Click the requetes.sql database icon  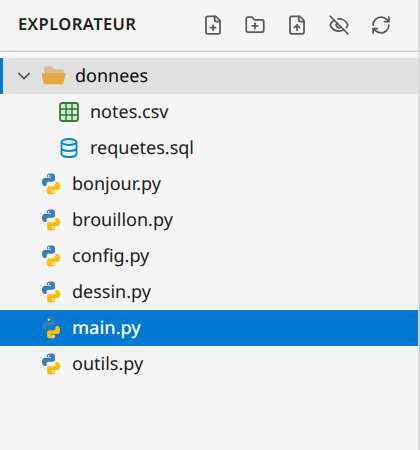pos(69,148)
